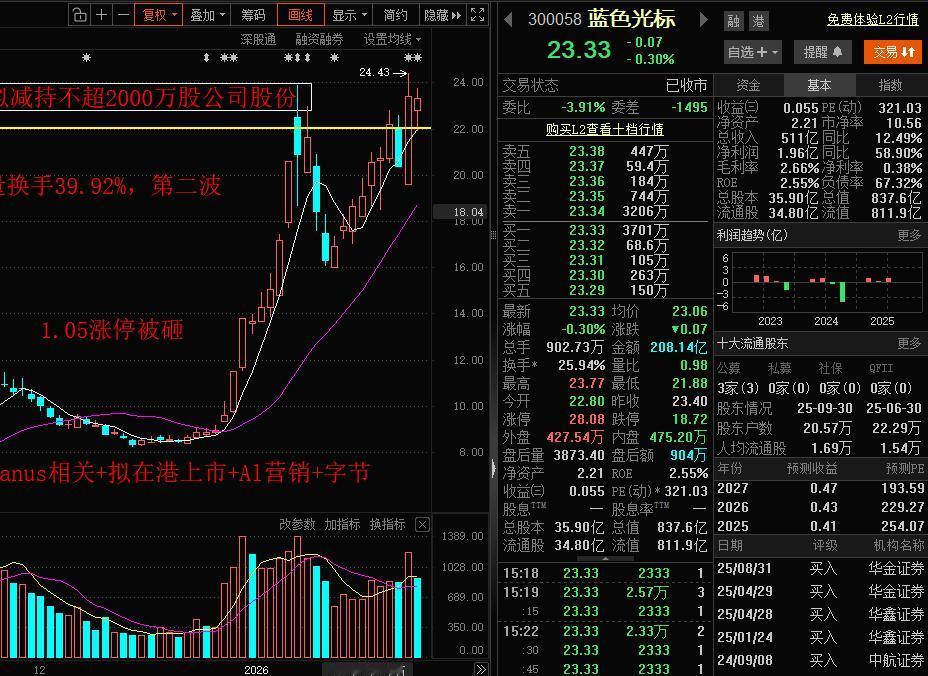928x676 pixels.
Task: Click the chart panel close box above volume
Action: (x=422, y=523)
